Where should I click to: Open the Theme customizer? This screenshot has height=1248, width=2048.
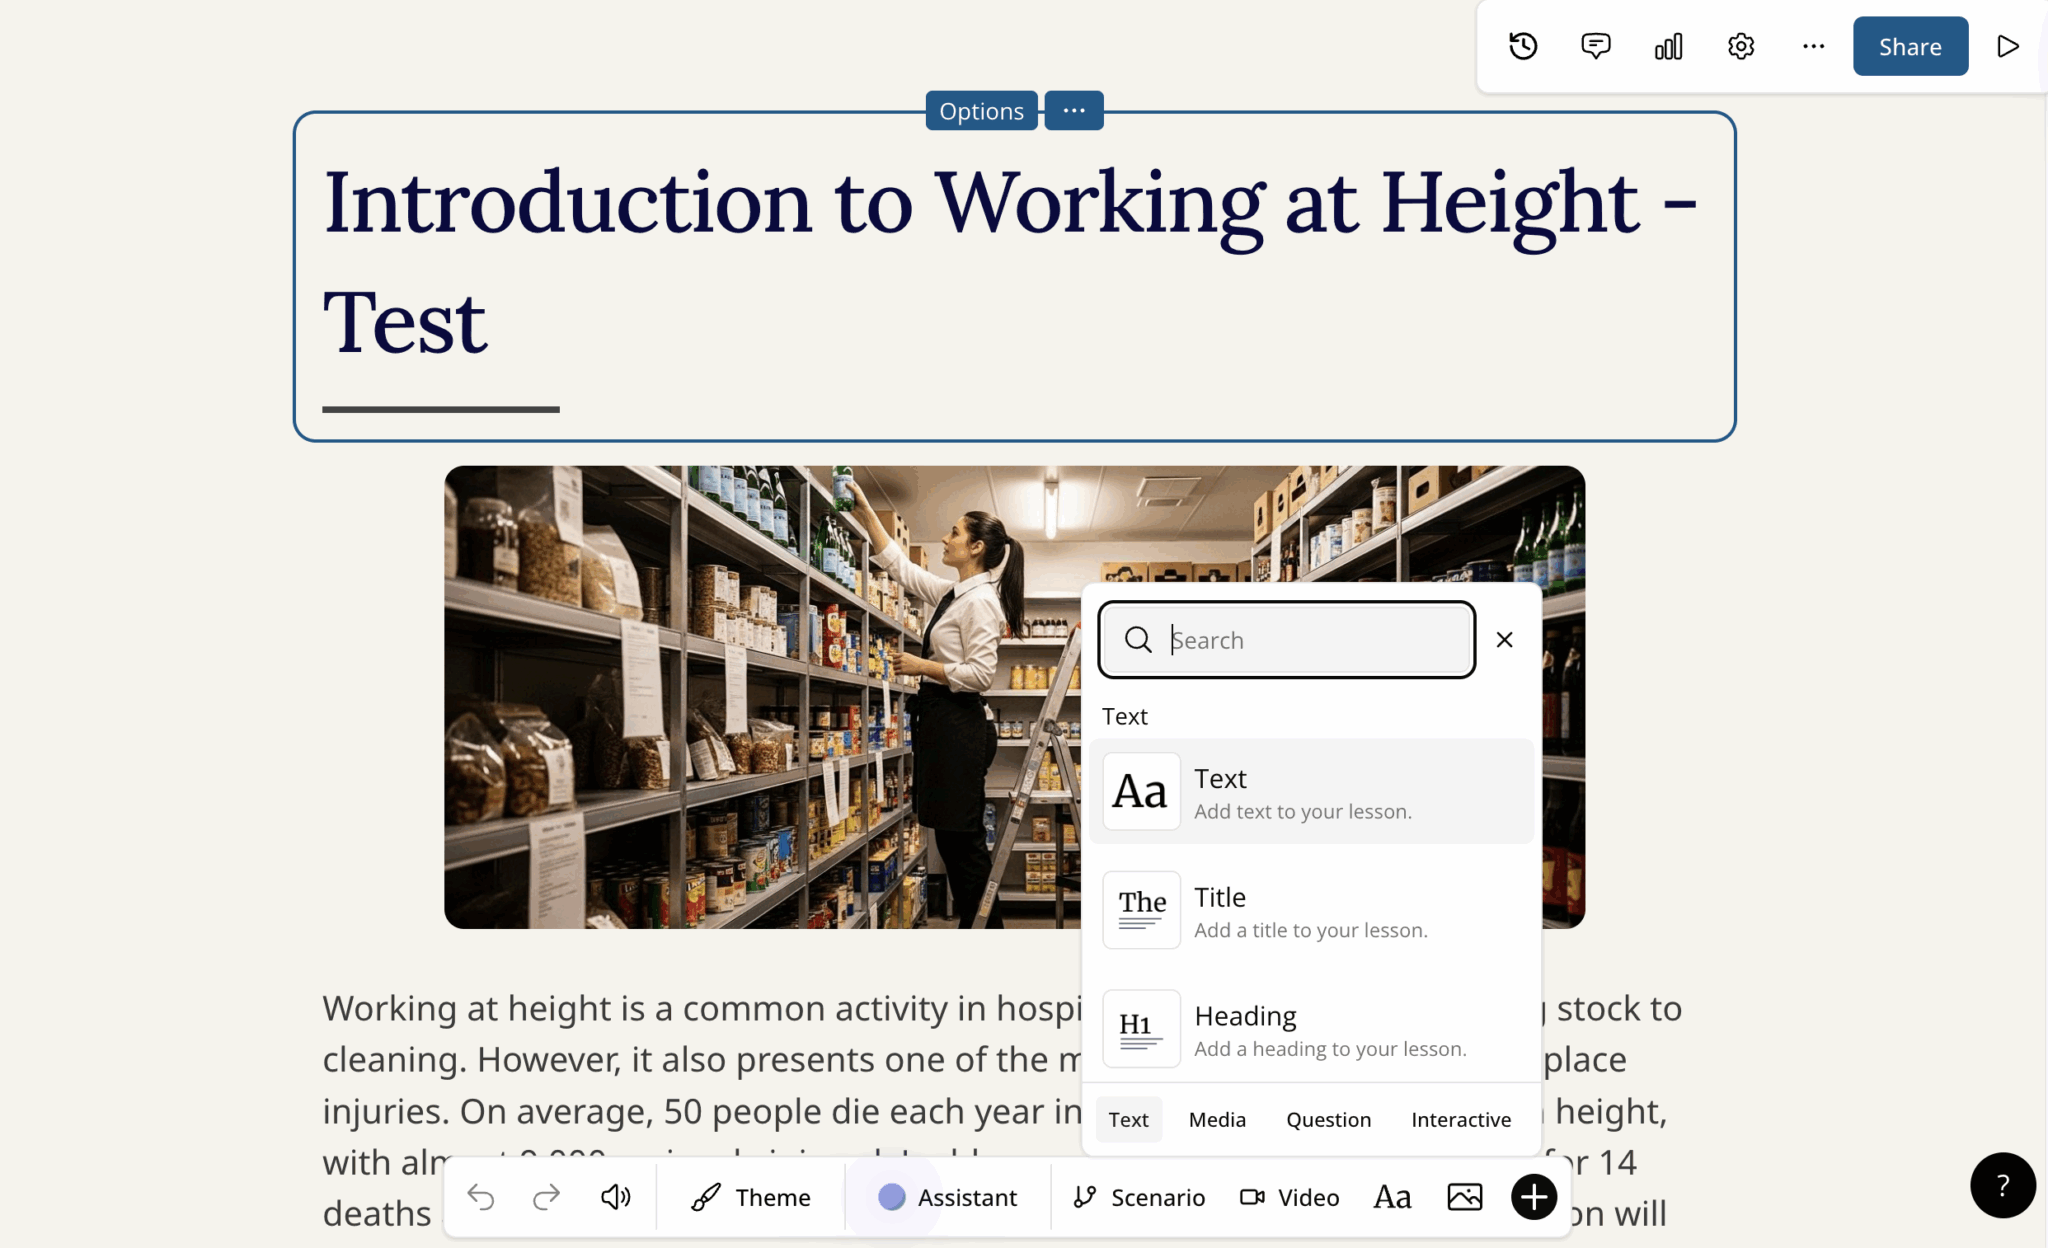[x=750, y=1197]
